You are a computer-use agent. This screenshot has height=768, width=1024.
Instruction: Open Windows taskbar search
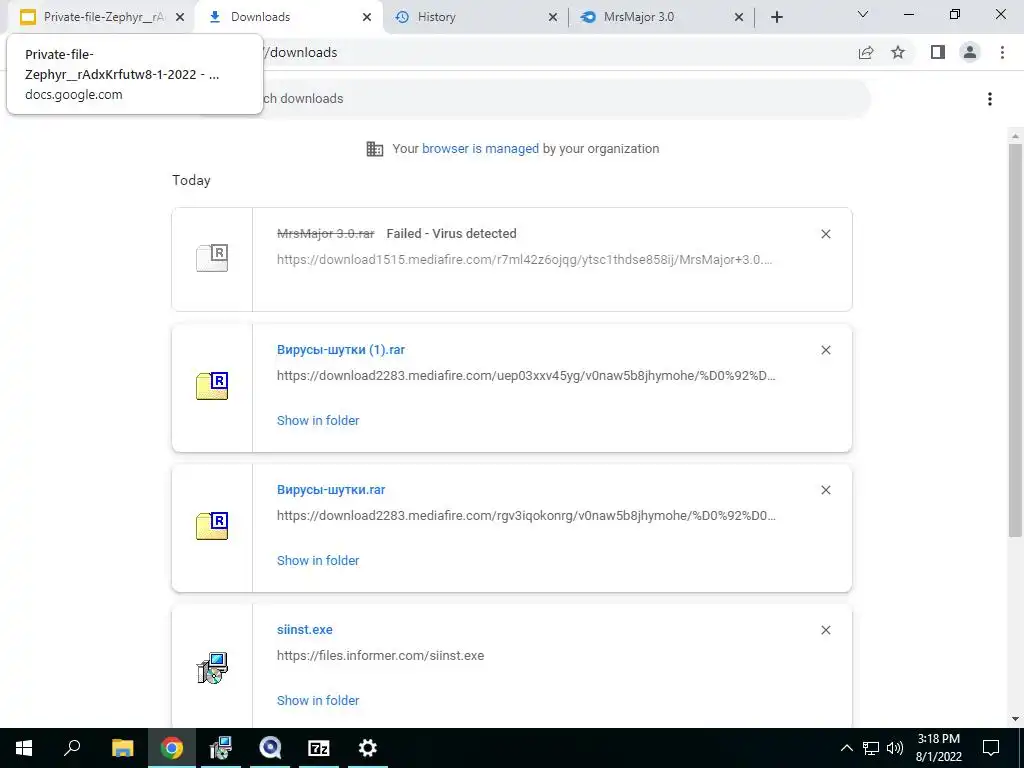pos(72,748)
